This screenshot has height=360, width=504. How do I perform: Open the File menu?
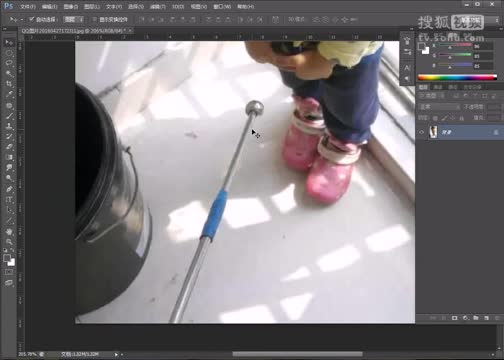point(27,6)
